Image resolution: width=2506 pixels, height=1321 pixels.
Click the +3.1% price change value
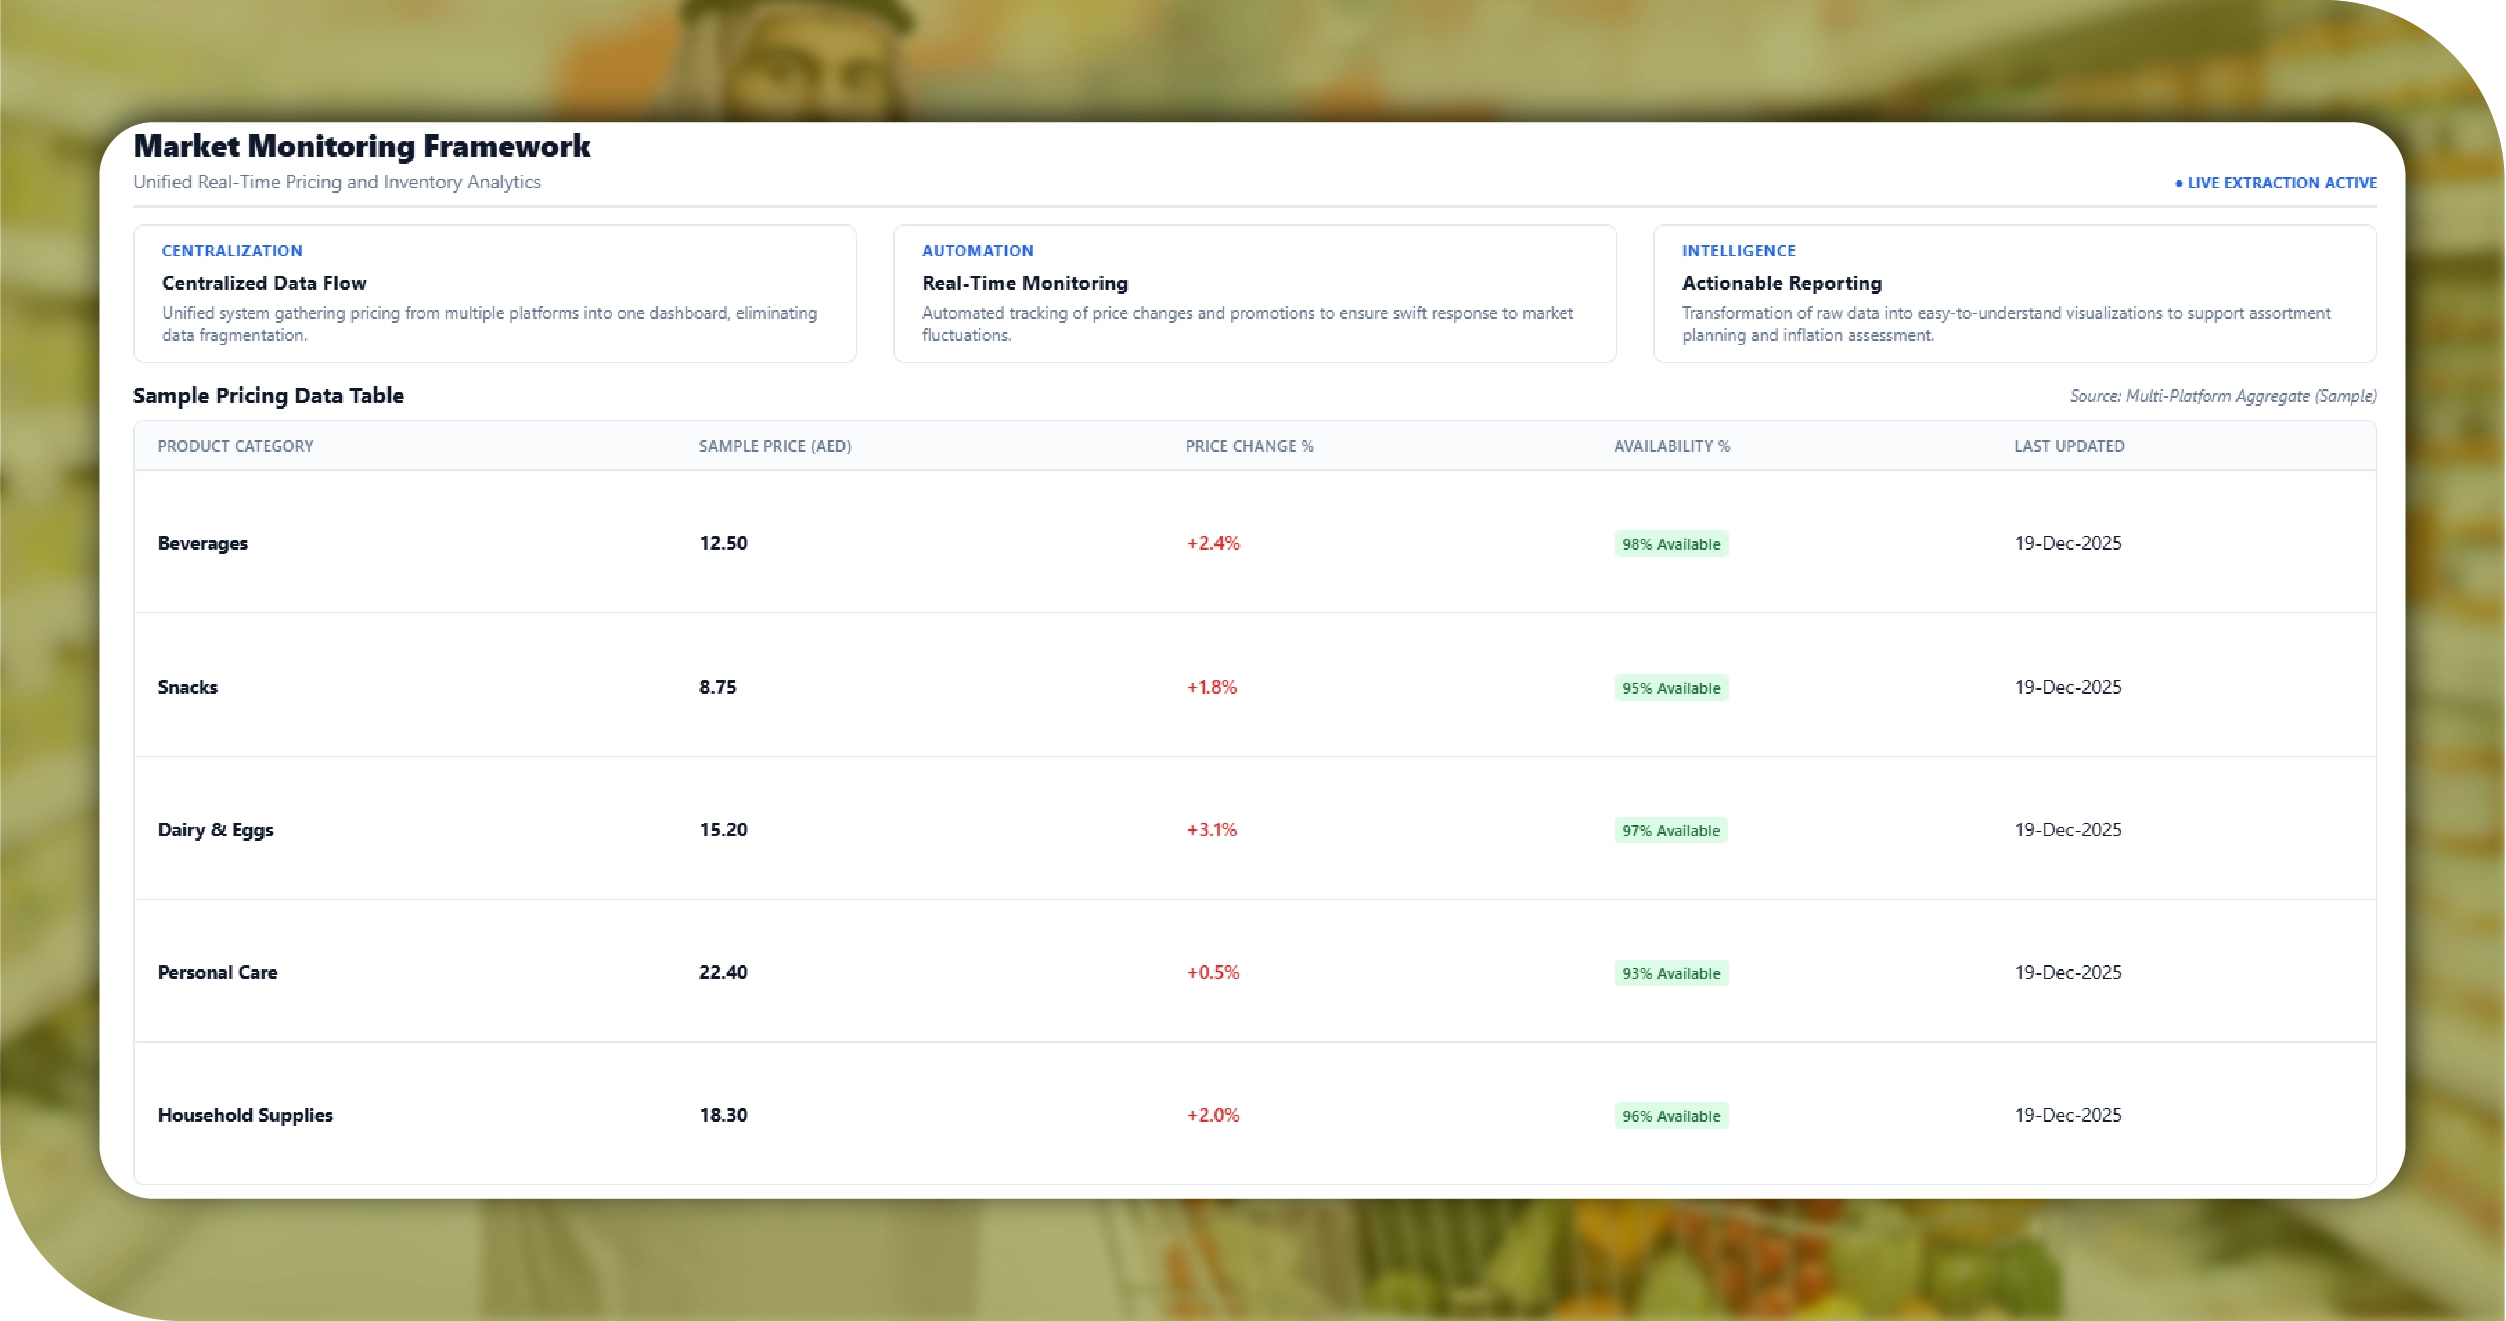coord(1211,830)
